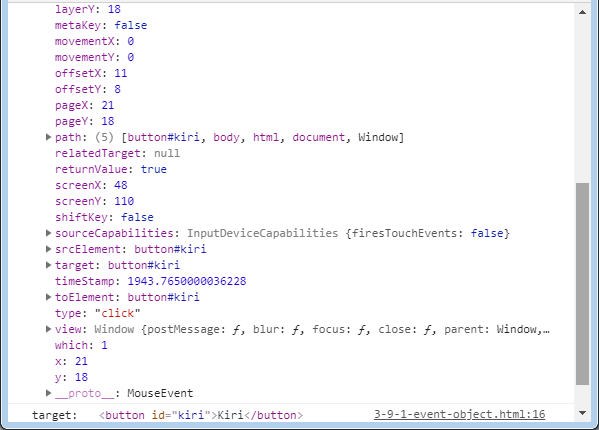Click the document entry in path

(319, 137)
